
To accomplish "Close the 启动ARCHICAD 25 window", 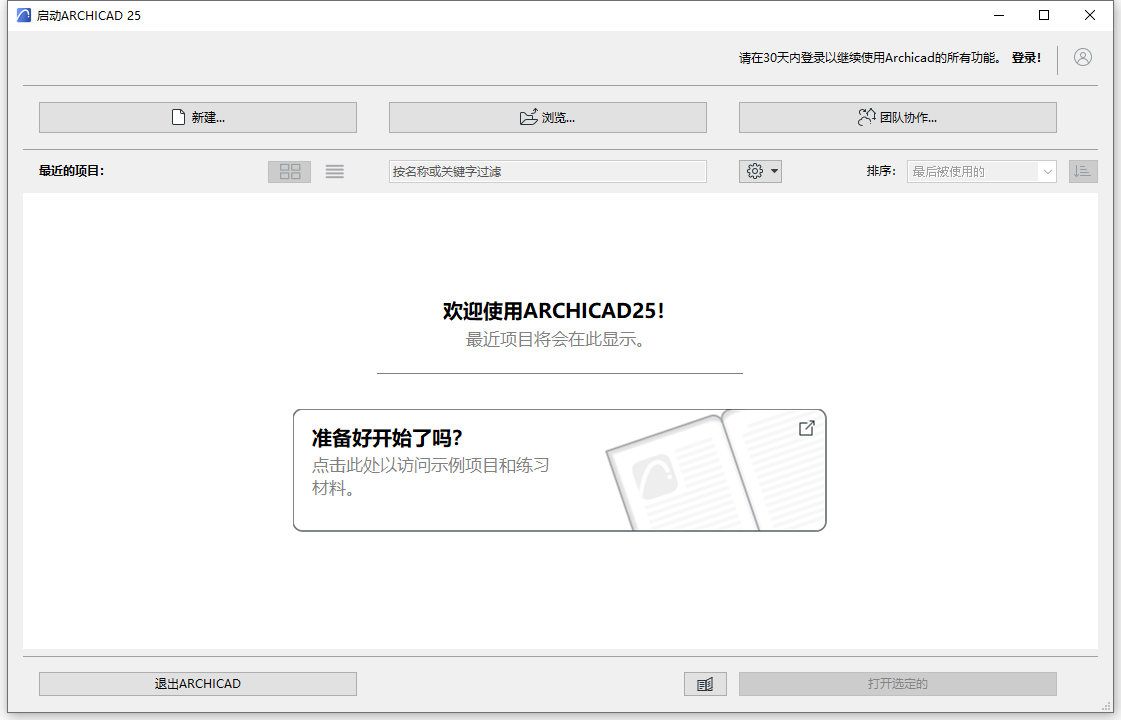I will pos(1090,15).
